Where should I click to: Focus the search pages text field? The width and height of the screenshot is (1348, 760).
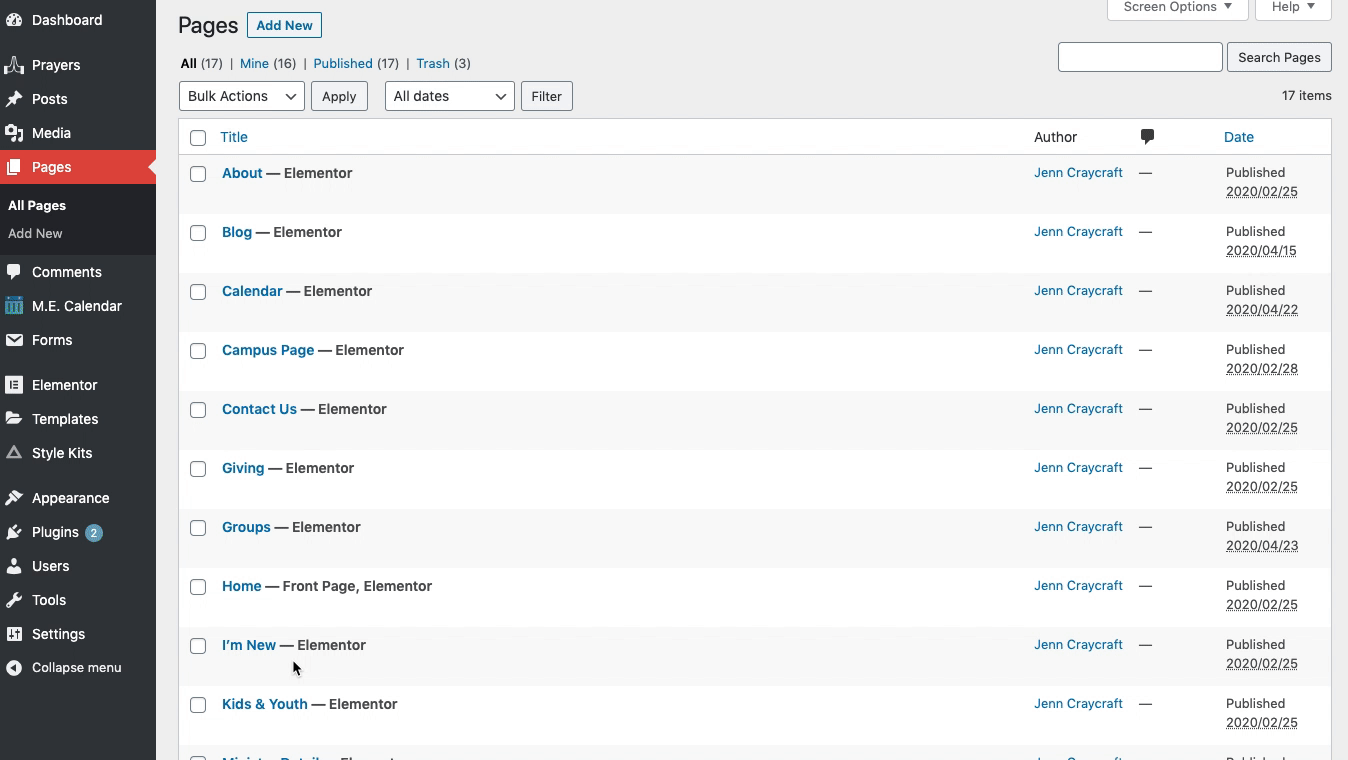click(x=1140, y=57)
